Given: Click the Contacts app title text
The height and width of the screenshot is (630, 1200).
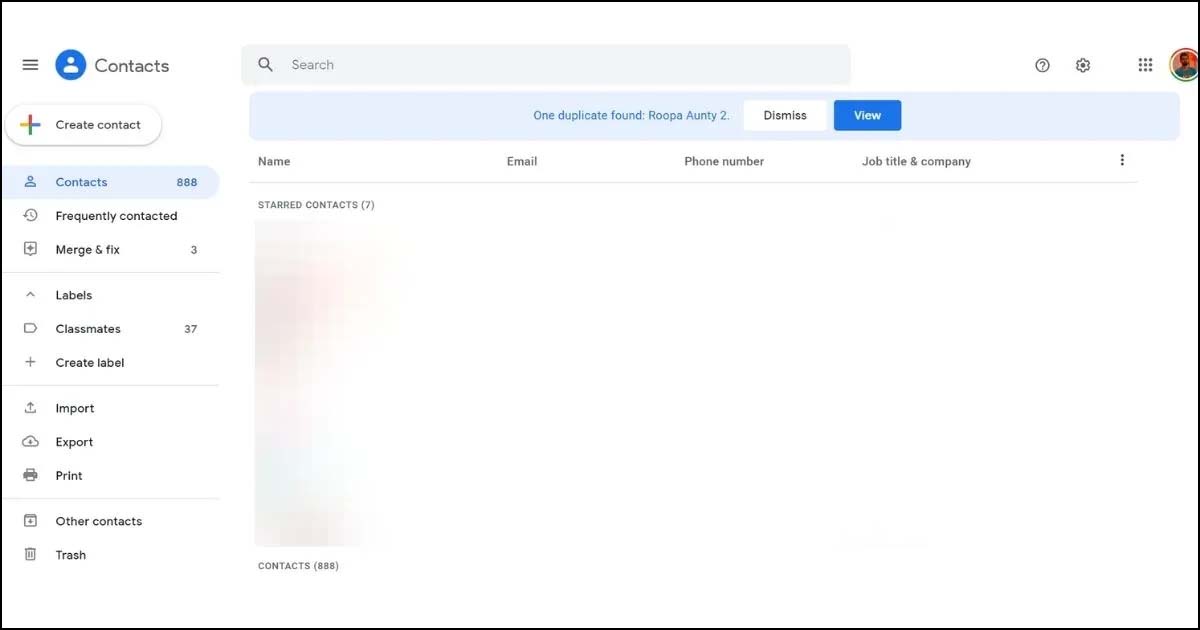Looking at the screenshot, I should coord(132,65).
